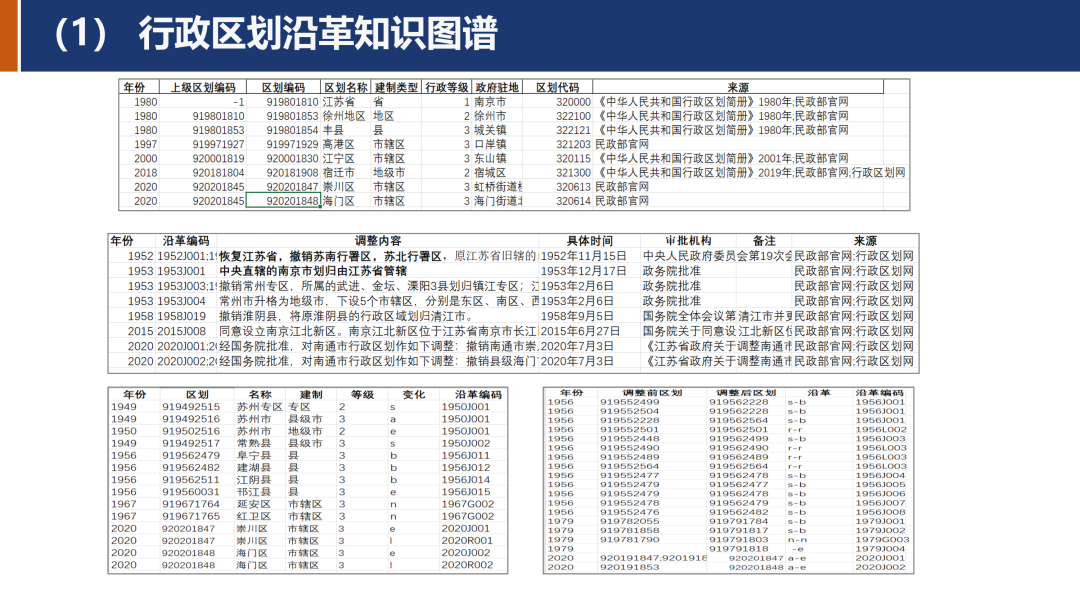
Task: Select the cell 919781790
Action: pos(630,540)
